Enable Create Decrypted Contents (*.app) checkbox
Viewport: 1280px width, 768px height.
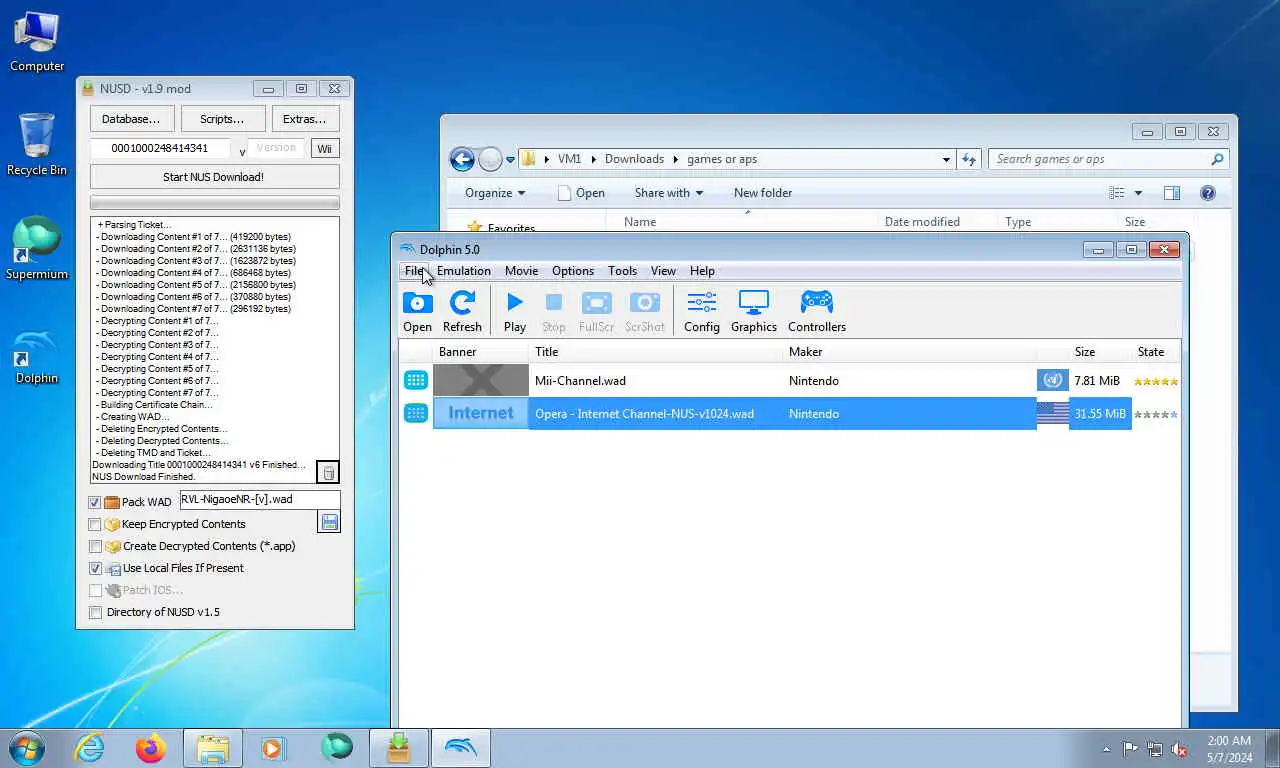tap(95, 546)
